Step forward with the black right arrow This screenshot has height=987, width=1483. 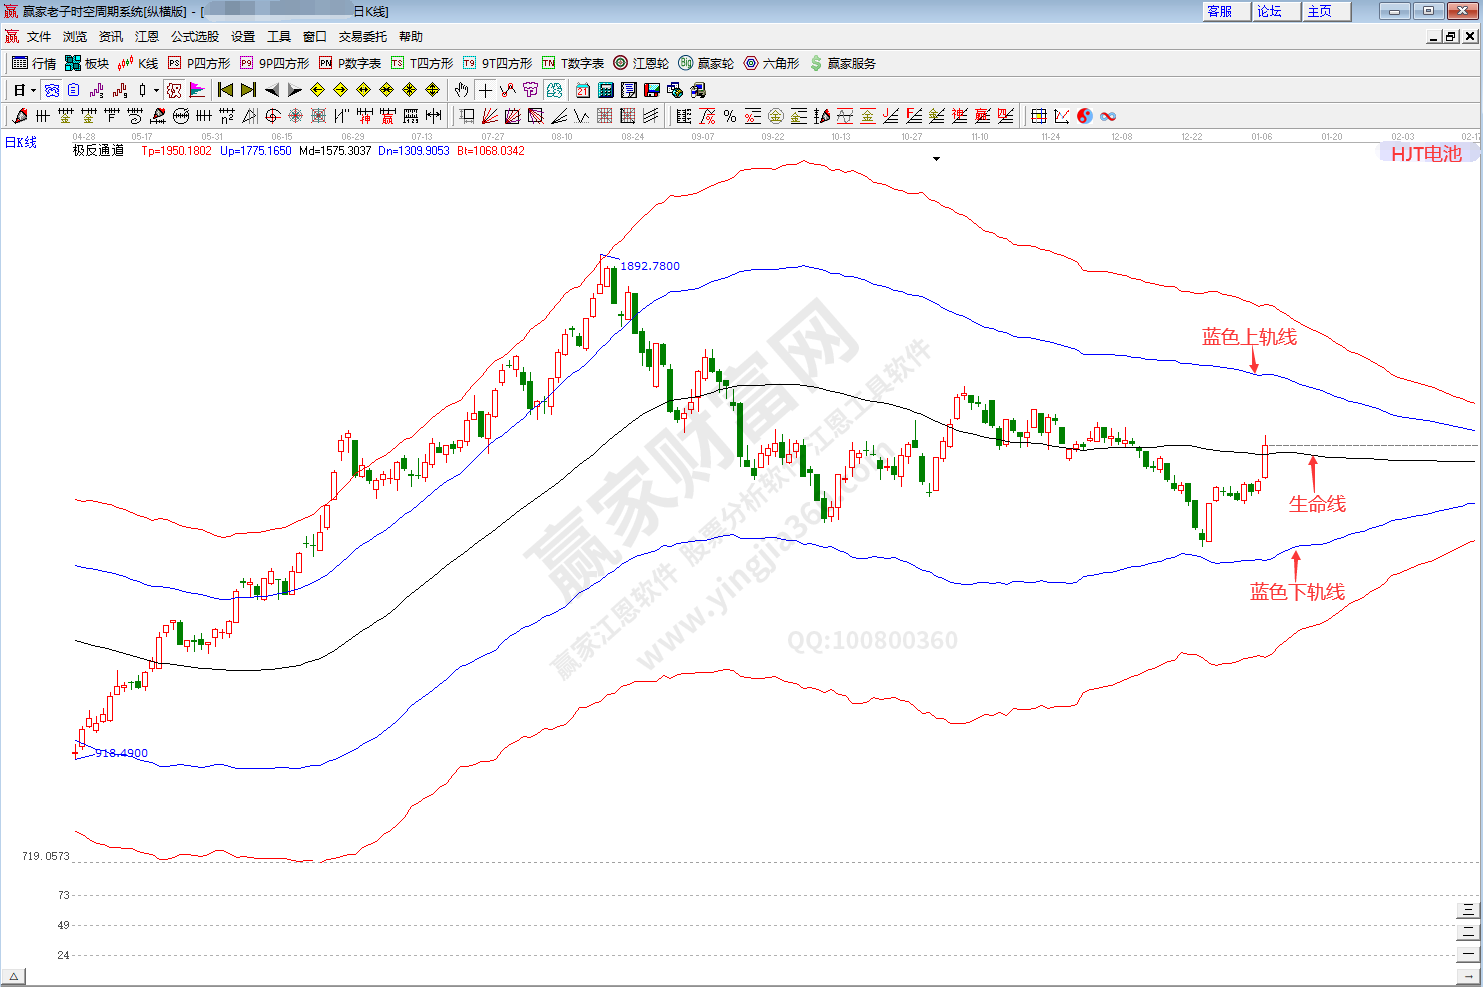(x=294, y=90)
